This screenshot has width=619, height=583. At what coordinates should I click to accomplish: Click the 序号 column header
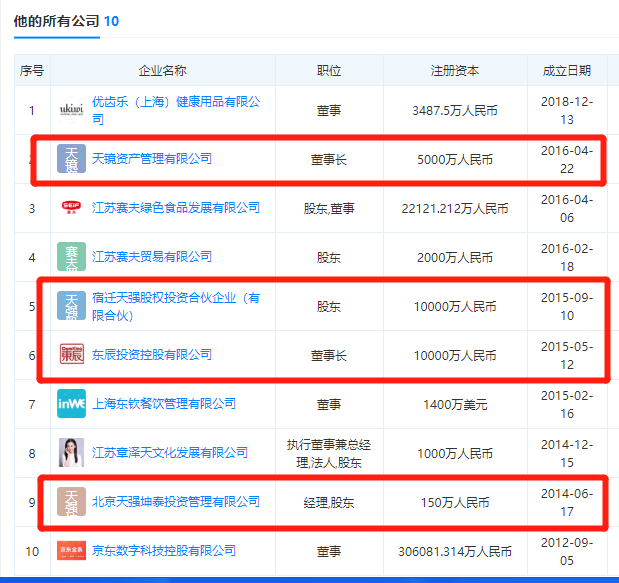[x=32, y=71]
